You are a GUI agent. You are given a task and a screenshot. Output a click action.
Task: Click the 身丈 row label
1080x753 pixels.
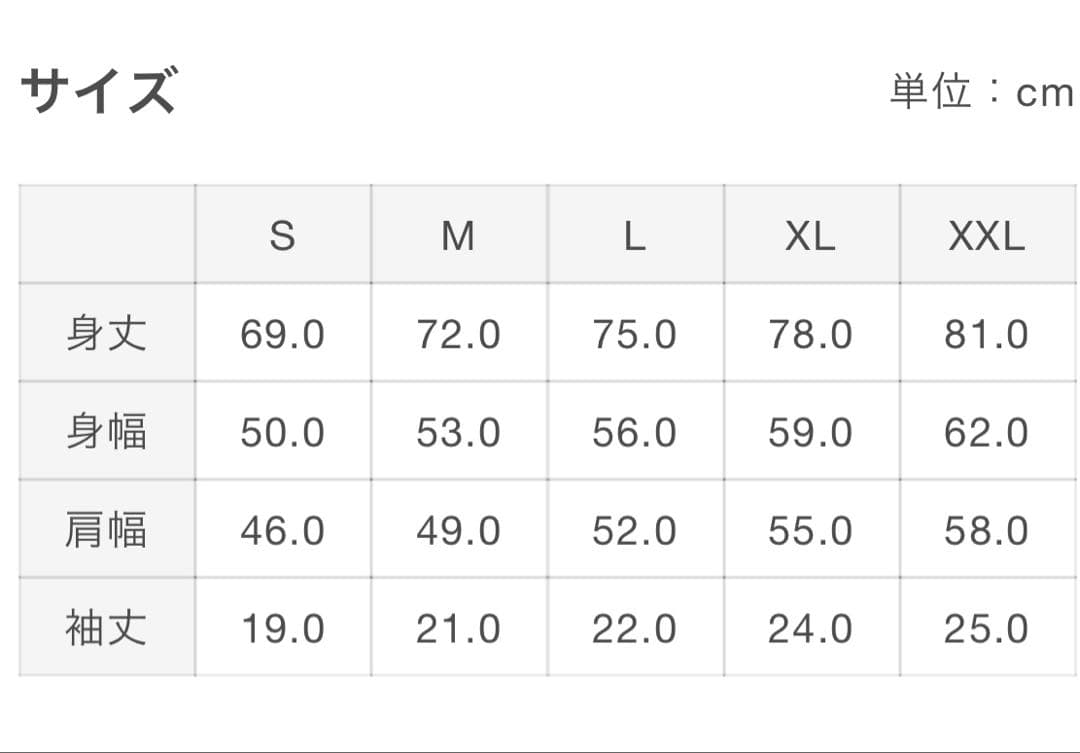point(106,334)
